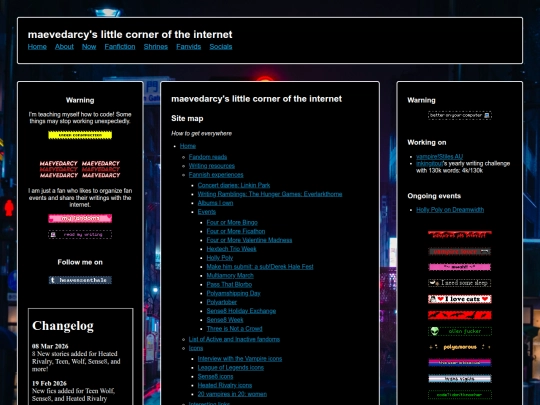Open the 'Albums I own' link
This screenshot has width=540, height=405.
215,203
